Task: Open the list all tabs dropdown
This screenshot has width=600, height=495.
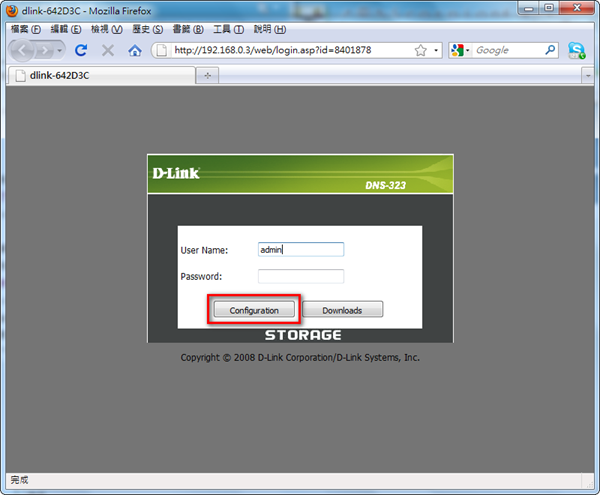Action: pos(588,76)
